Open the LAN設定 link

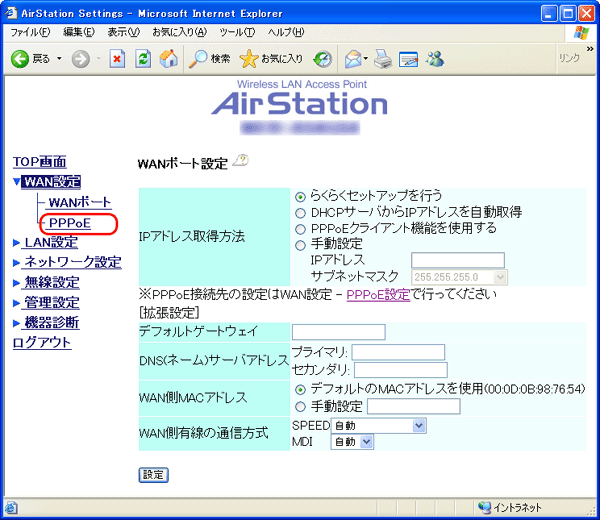[51, 243]
